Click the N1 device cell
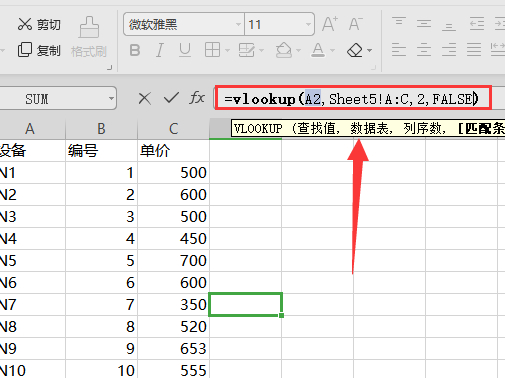The width and height of the screenshot is (505, 378). 32,173
